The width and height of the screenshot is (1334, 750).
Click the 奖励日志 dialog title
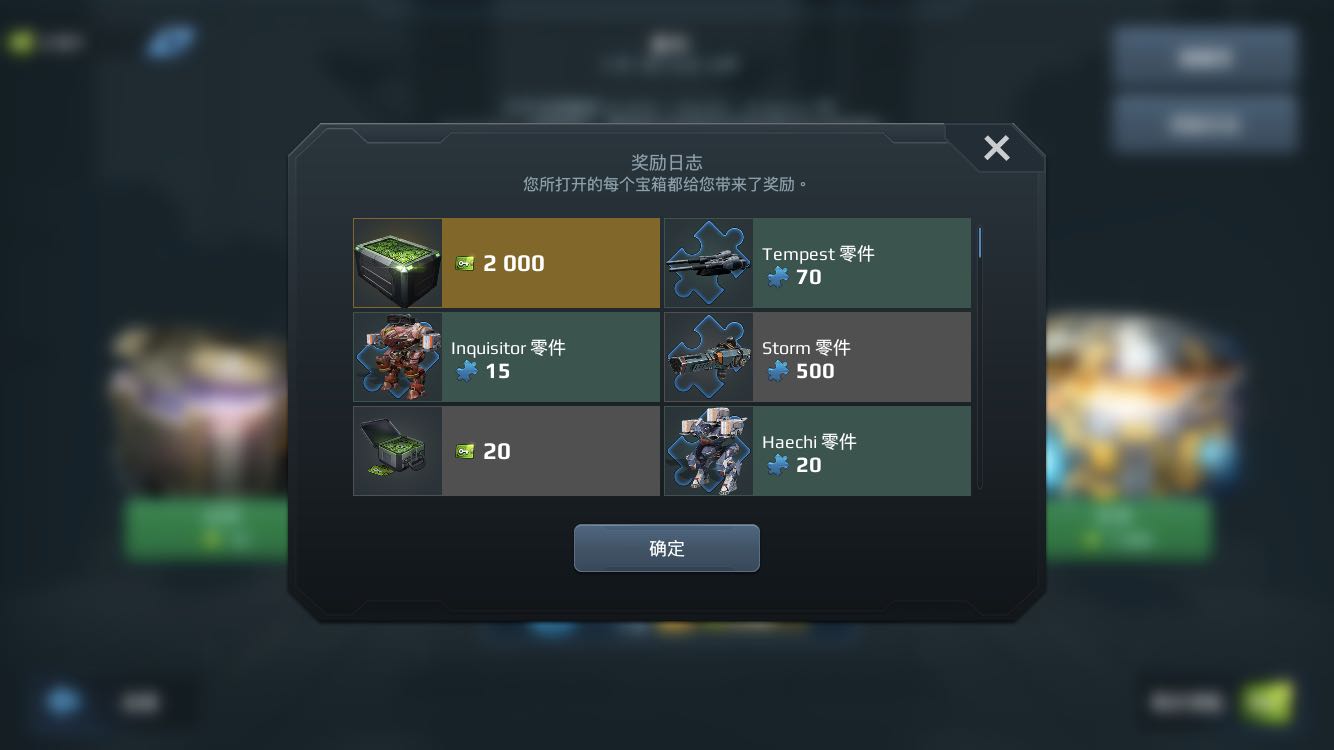click(666, 162)
